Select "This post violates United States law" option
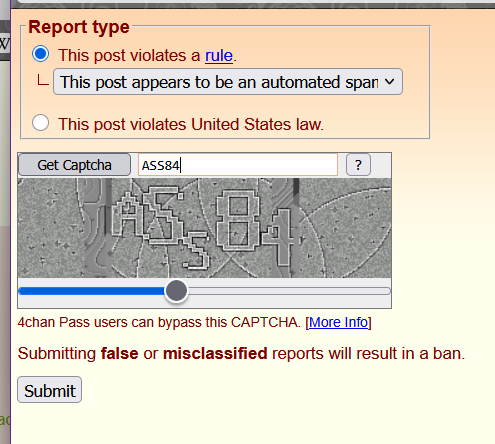 (41, 123)
